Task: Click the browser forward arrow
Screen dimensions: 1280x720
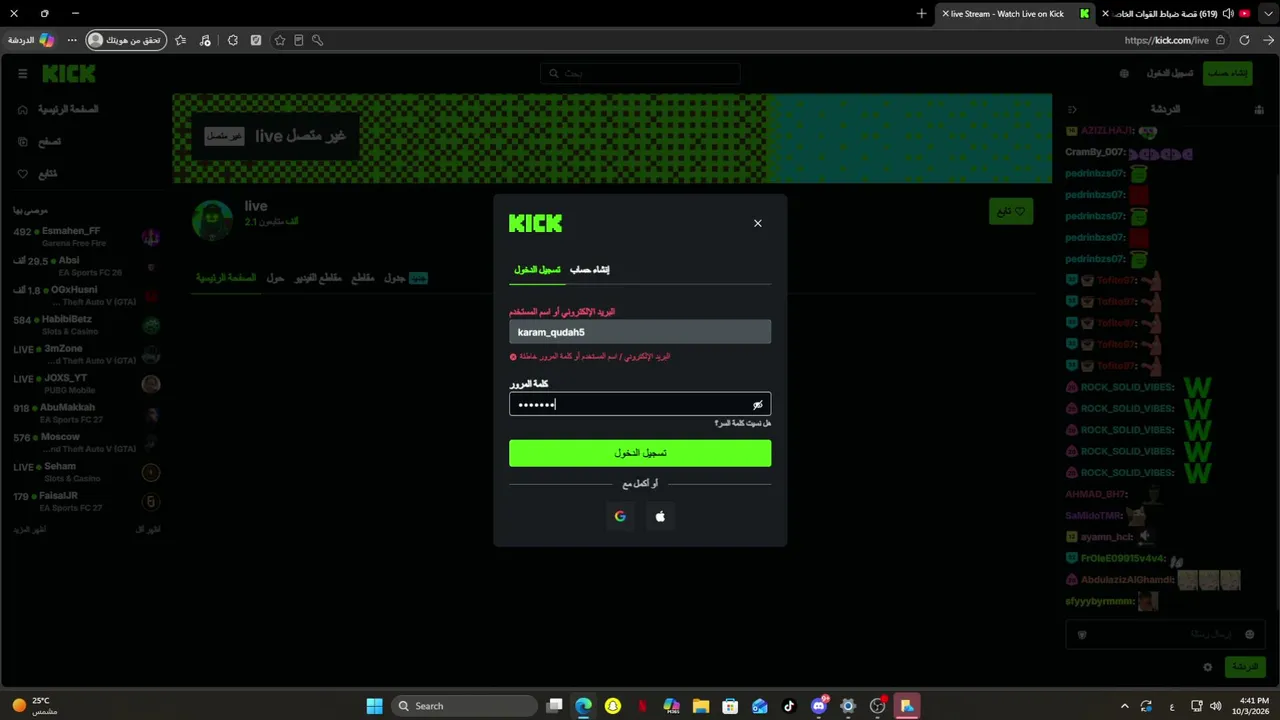Action: (x=1268, y=40)
